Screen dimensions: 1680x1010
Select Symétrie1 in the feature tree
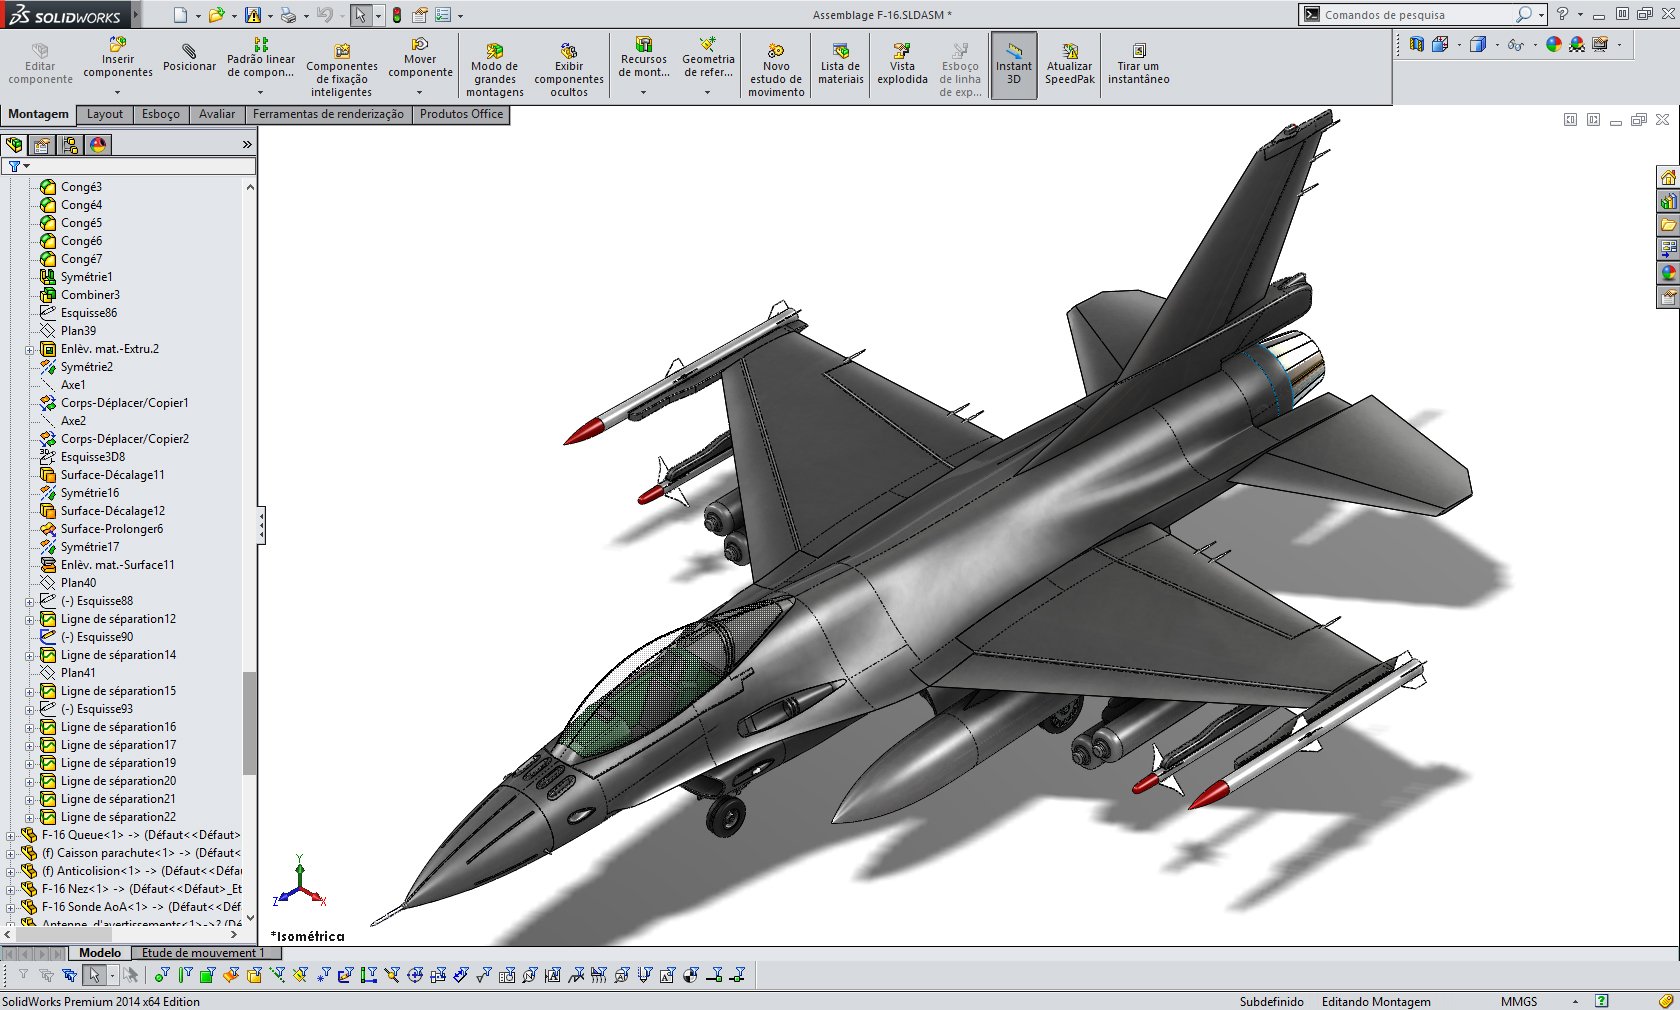tap(87, 277)
